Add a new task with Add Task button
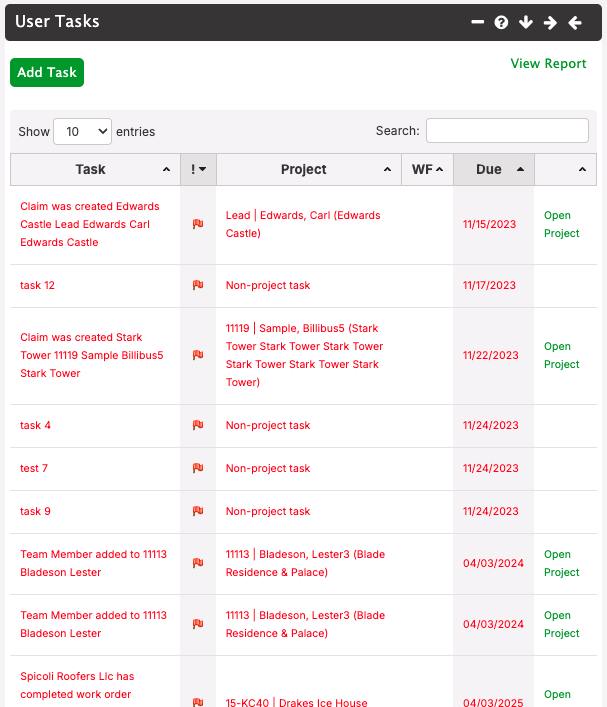The height and width of the screenshot is (707, 607). click(x=47, y=72)
